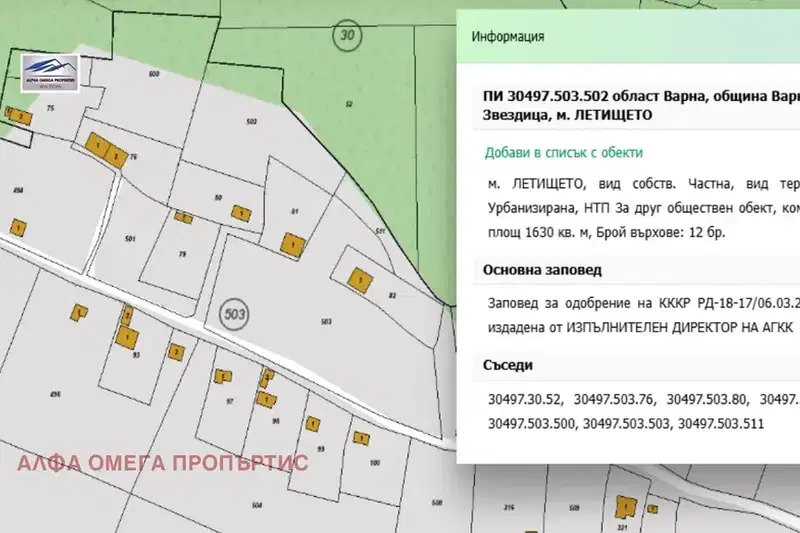Select parcel 508 label
Viewport: 800px width, 533px height.
[437, 502]
